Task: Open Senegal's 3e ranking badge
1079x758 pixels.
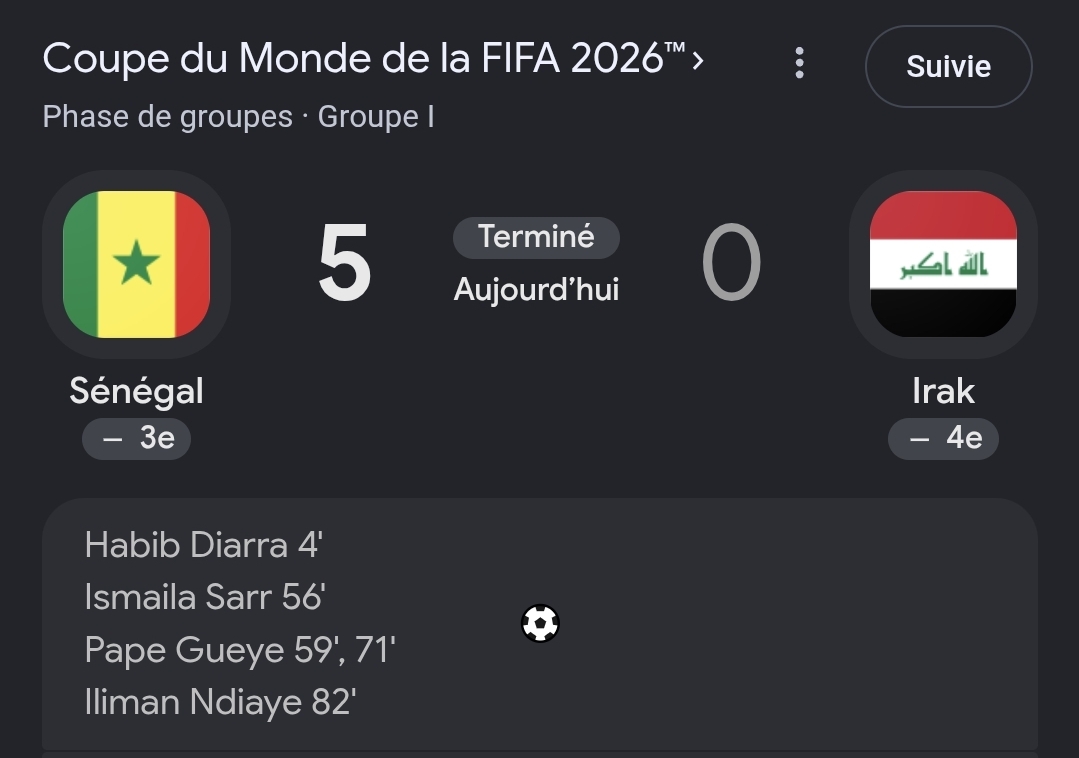Action: click(136, 438)
